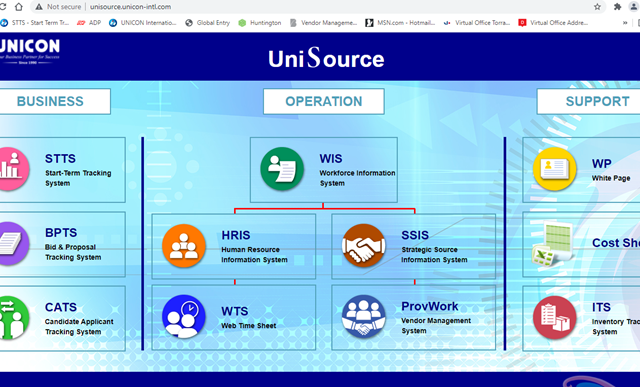Open the Global Entry bookmark

[207, 23]
